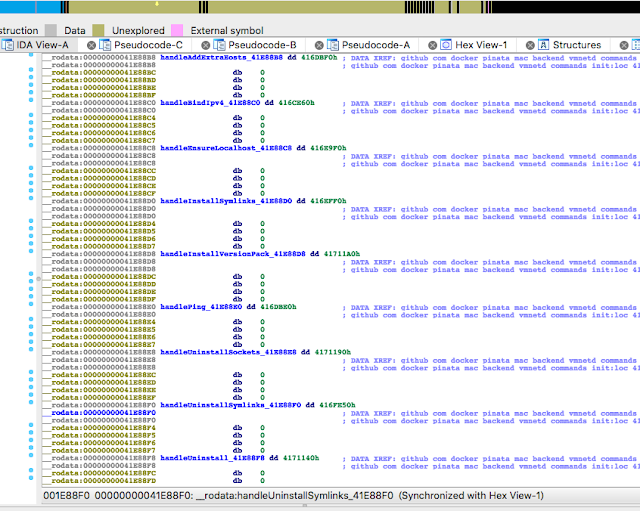Select the handleEnsureLocalhost_41E88C8 label
The height and width of the screenshot is (511, 640).
coord(226,148)
